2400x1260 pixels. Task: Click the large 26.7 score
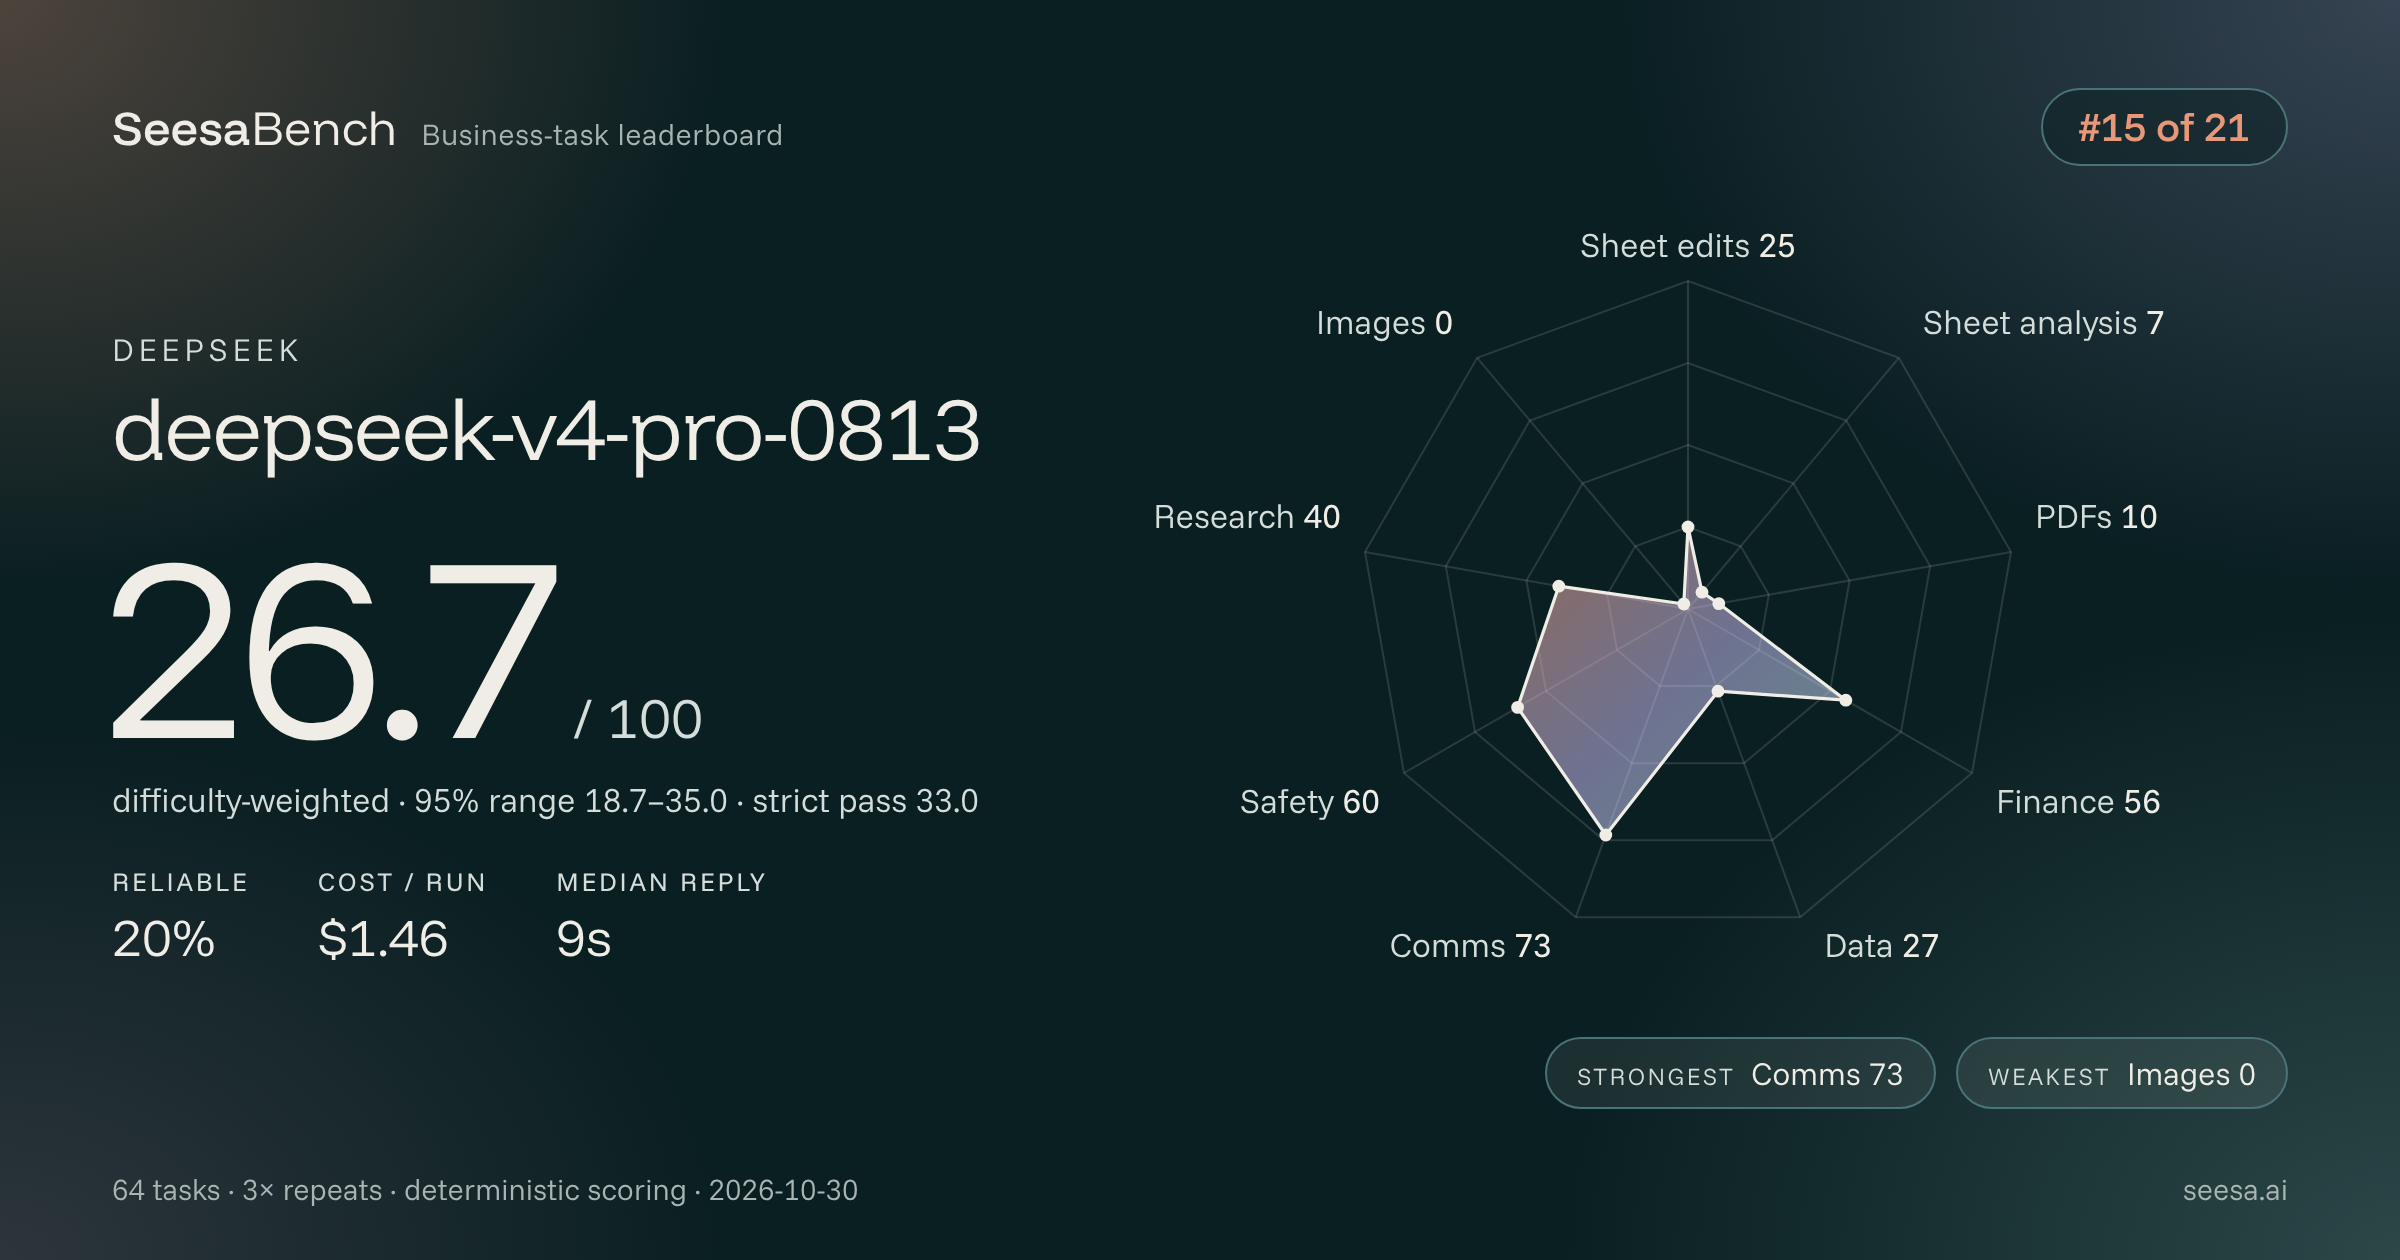point(334,651)
